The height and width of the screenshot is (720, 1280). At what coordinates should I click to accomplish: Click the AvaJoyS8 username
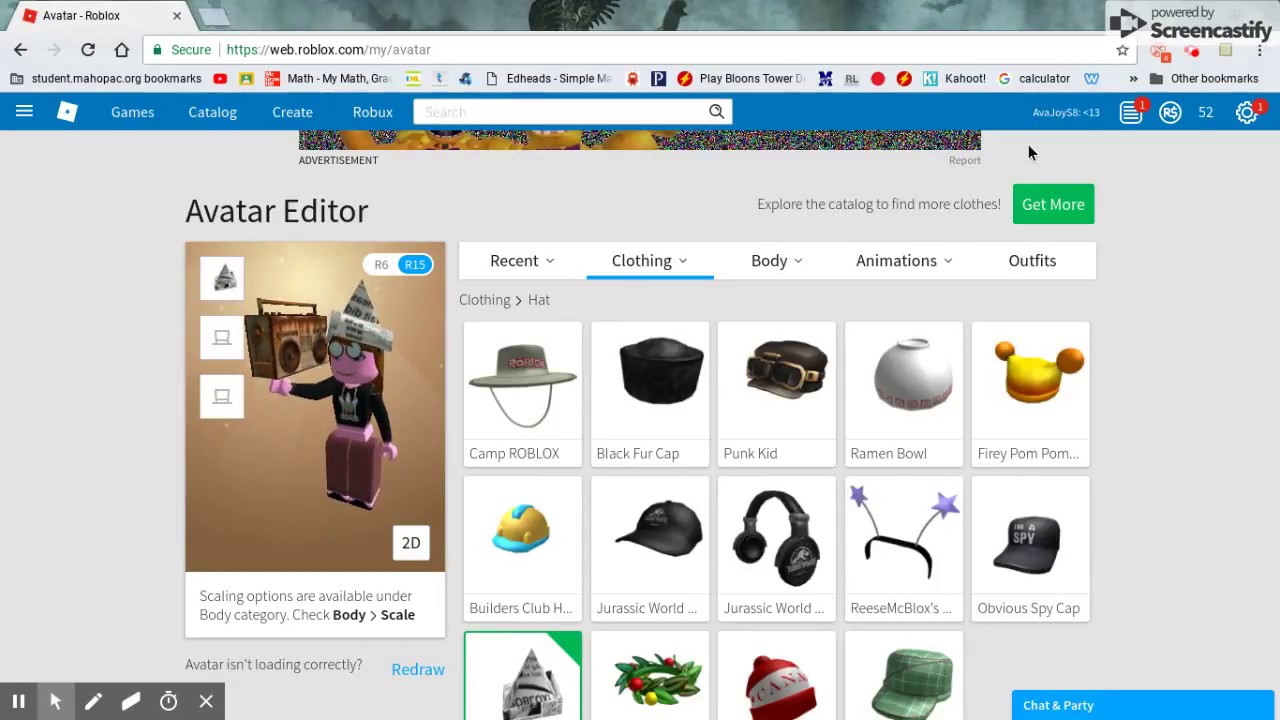click(x=1066, y=112)
